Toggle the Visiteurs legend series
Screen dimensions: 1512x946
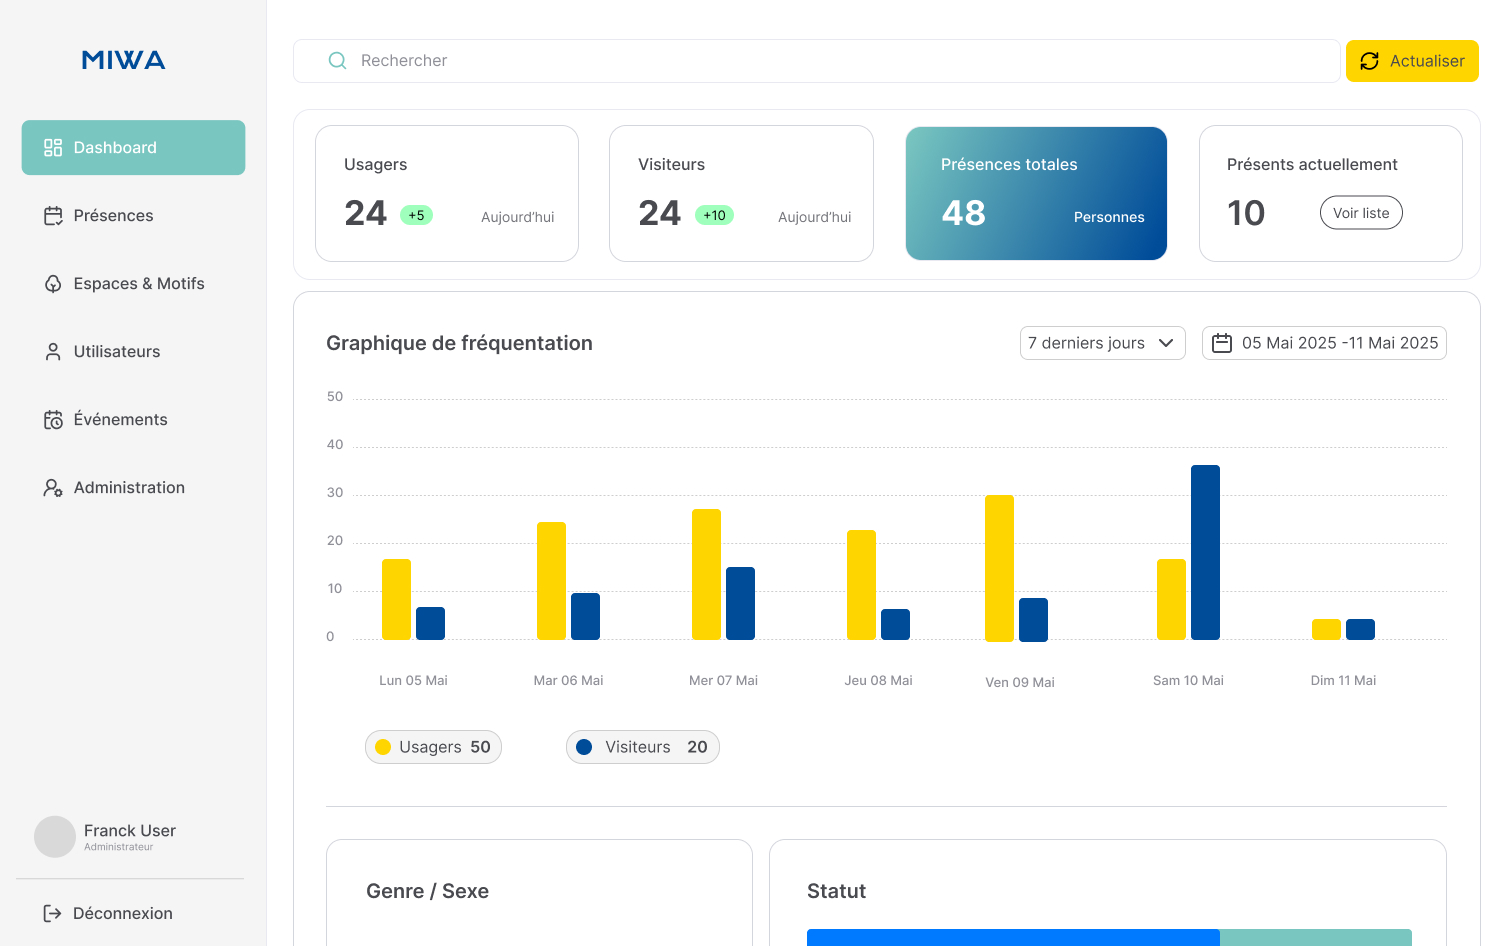(642, 747)
